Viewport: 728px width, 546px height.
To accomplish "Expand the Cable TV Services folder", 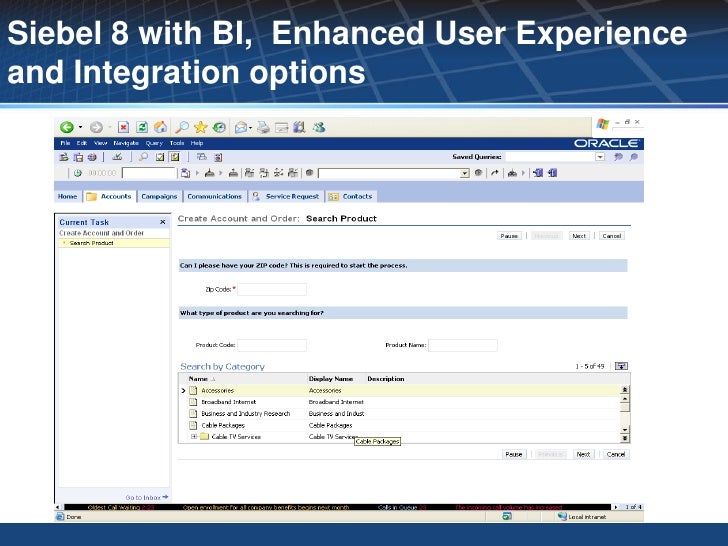I will click(x=194, y=437).
